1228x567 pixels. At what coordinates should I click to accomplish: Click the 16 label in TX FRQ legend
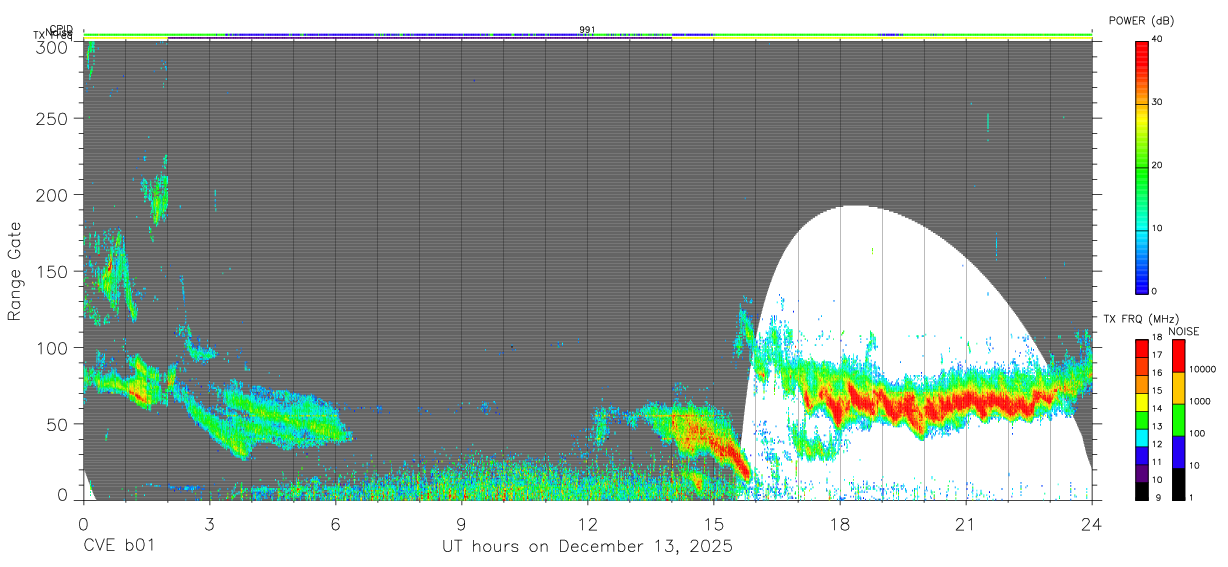(1156, 373)
